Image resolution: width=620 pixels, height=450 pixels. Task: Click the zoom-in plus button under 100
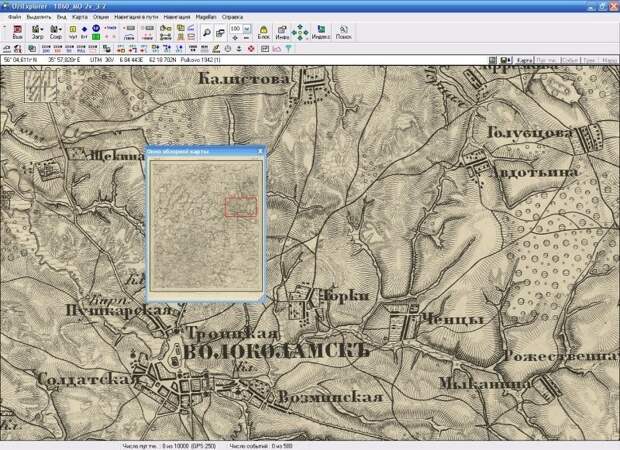[235, 38]
